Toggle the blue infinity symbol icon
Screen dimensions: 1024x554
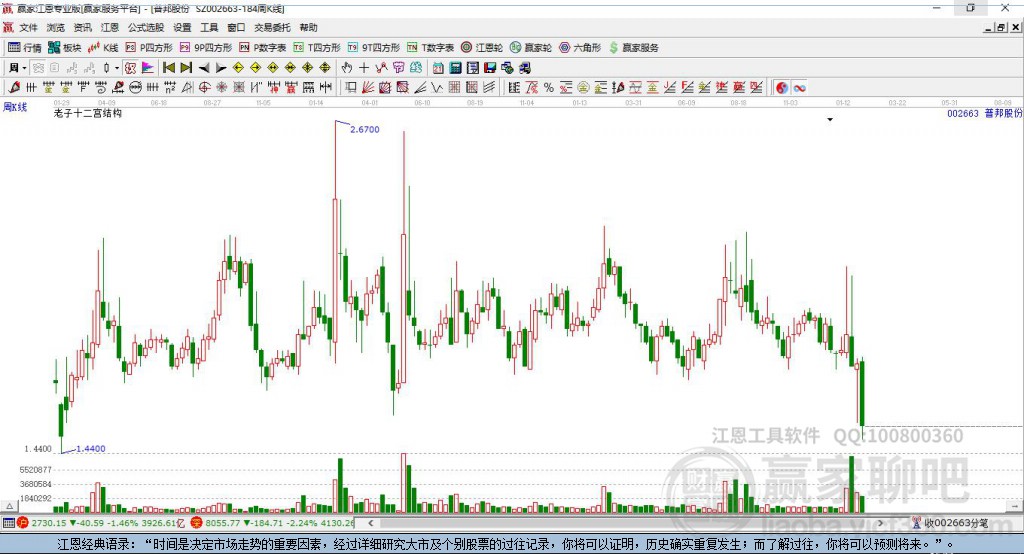(799, 88)
